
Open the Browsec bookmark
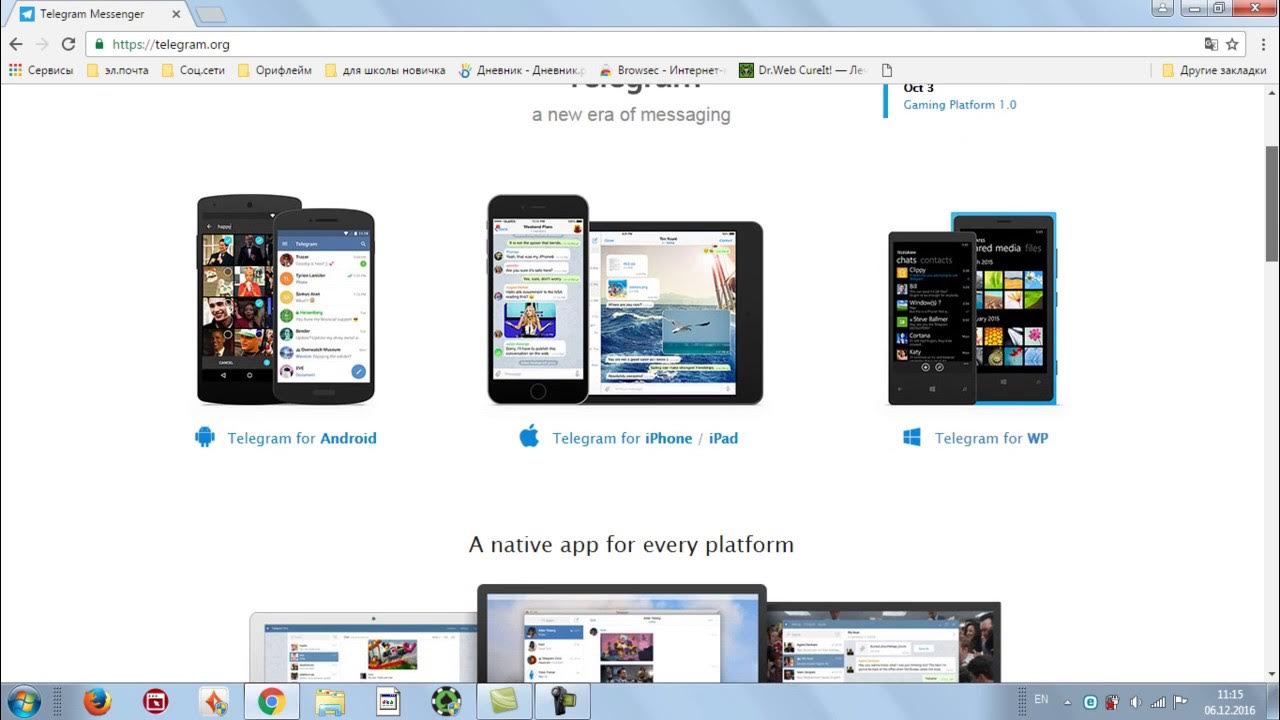pyautogui.click(x=663, y=70)
